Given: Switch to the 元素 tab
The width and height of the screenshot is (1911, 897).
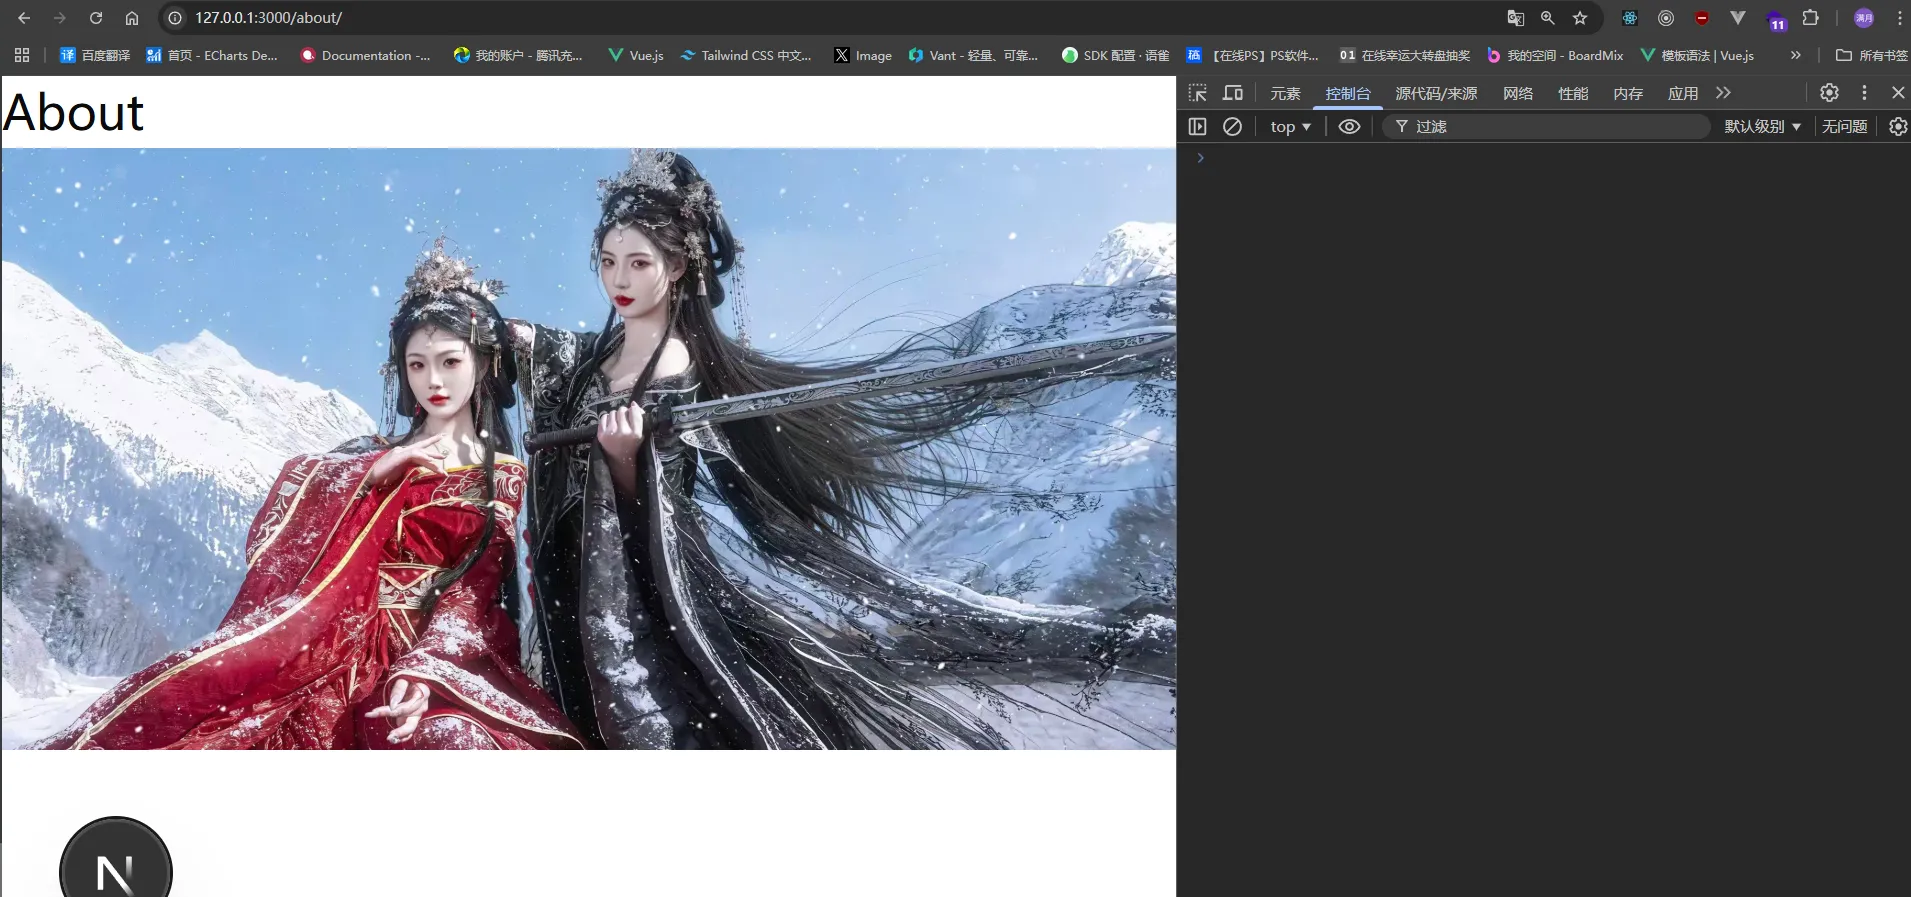Looking at the screenshot, I should [1285, 93].
